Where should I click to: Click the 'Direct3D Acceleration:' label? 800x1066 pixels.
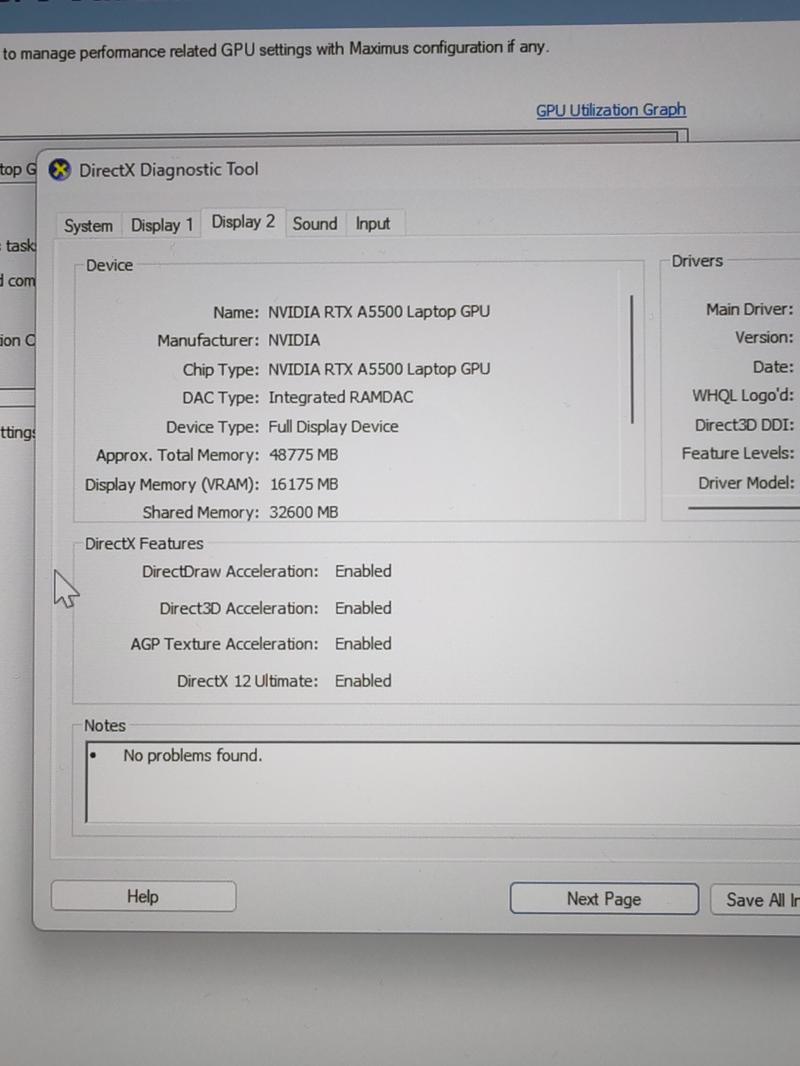coord(239,608)
